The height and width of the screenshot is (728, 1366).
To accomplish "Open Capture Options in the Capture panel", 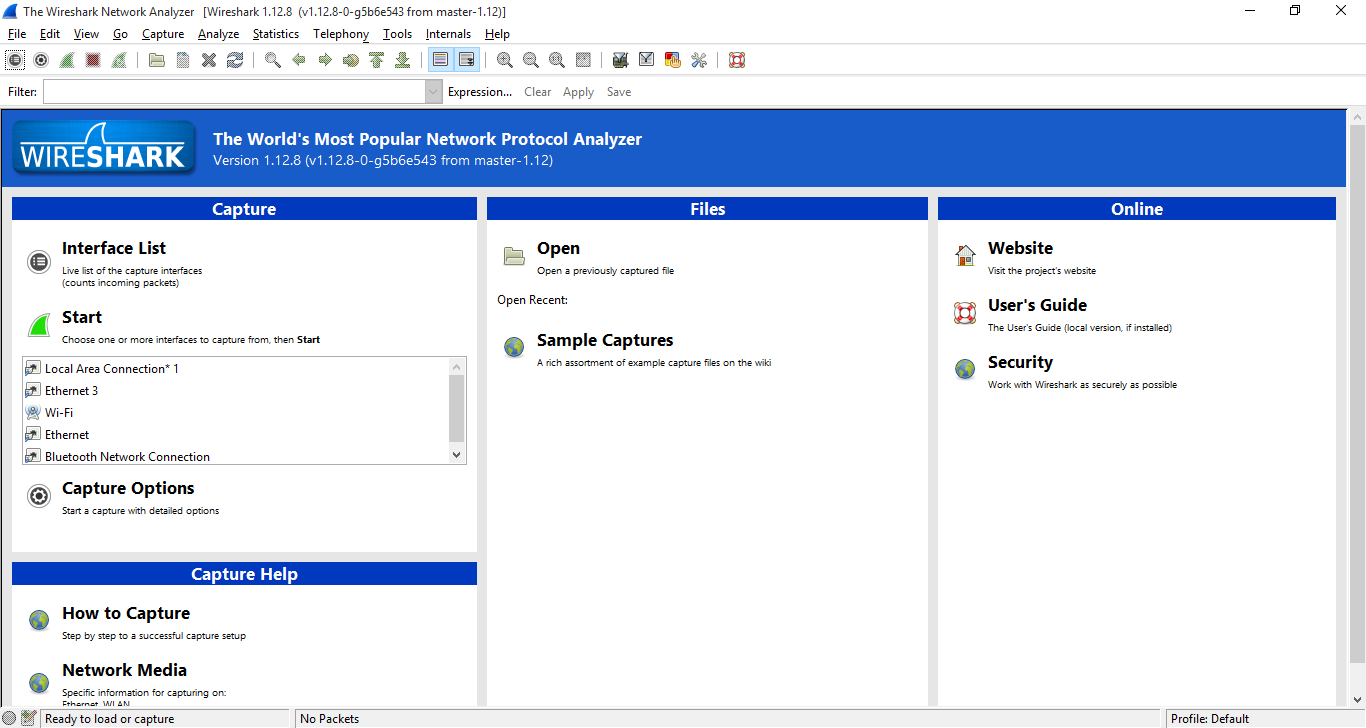I will 128,489.
